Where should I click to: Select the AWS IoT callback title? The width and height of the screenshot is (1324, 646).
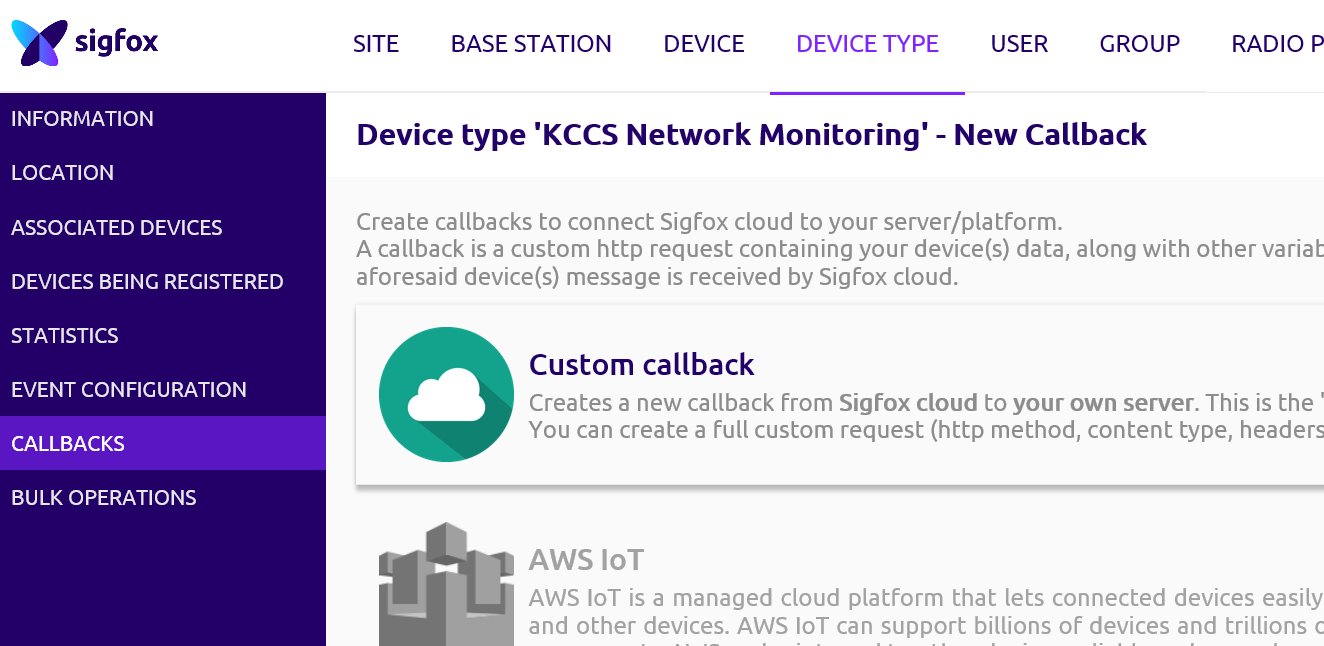(586, 560)
